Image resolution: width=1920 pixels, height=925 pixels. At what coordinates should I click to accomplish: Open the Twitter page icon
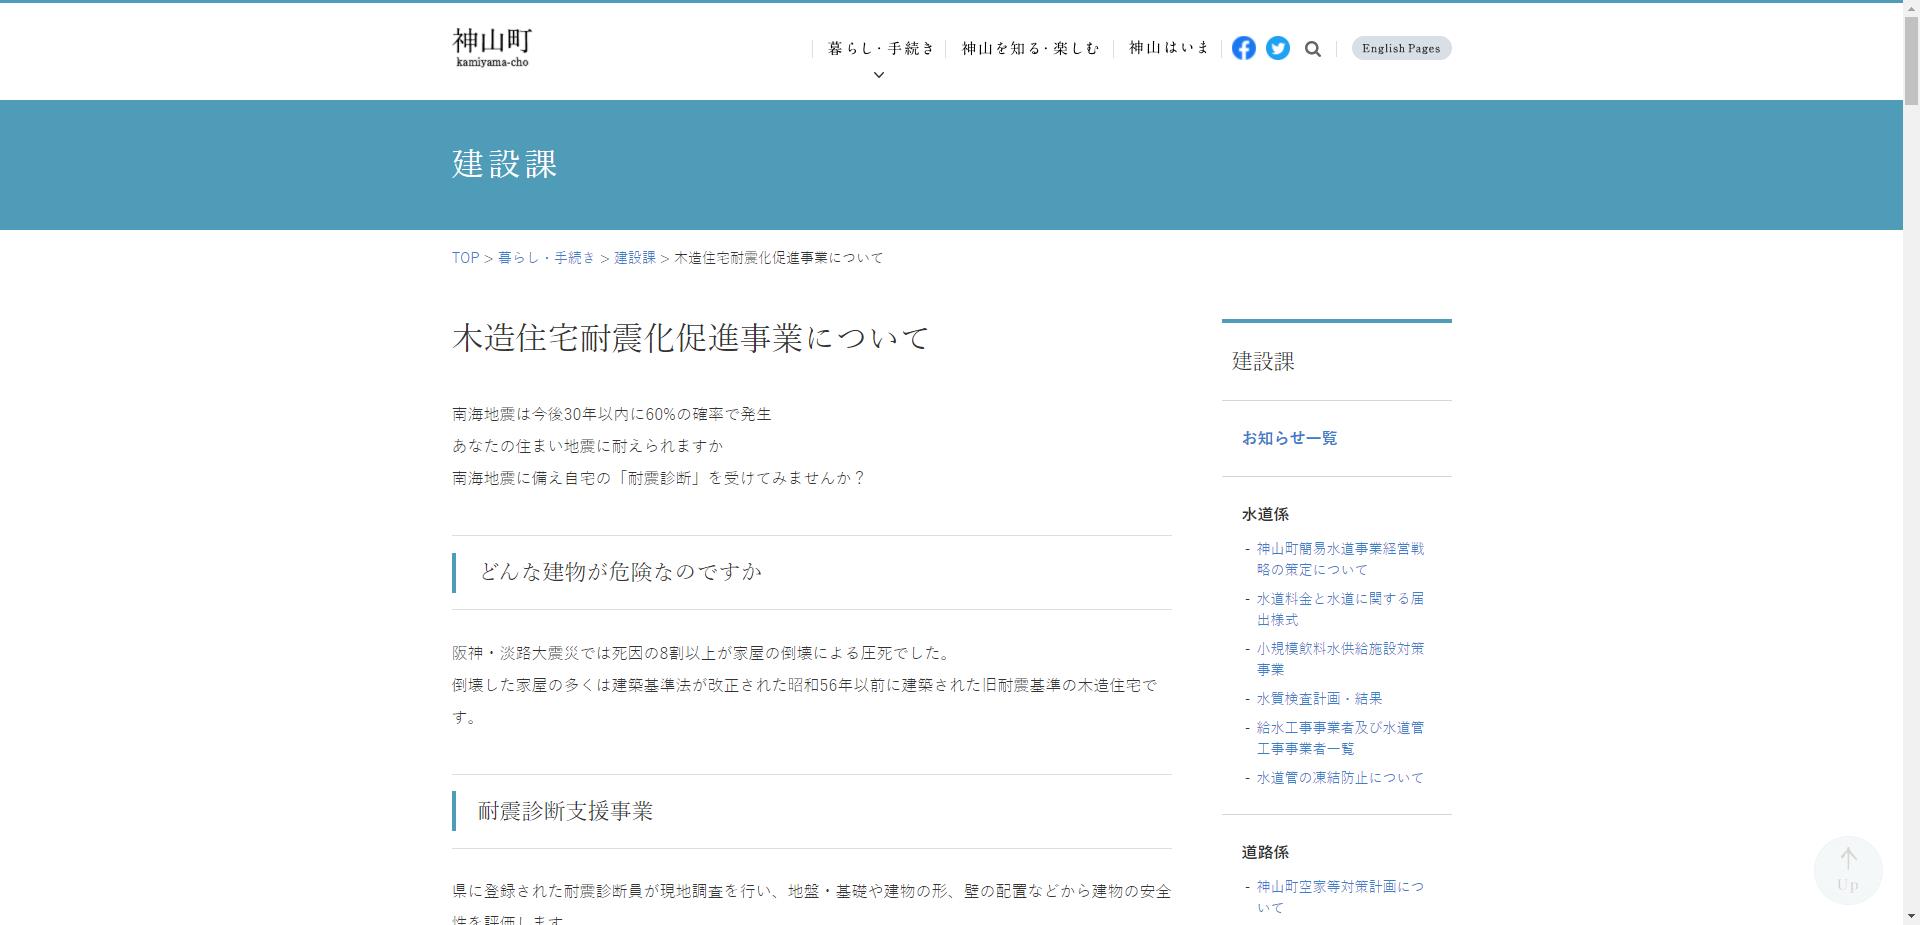(x=1278, y=48)
